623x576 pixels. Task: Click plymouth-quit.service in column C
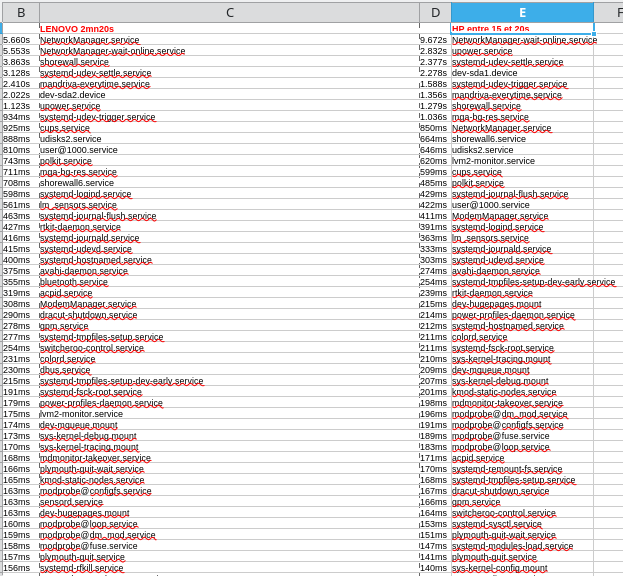pos(229,557)
